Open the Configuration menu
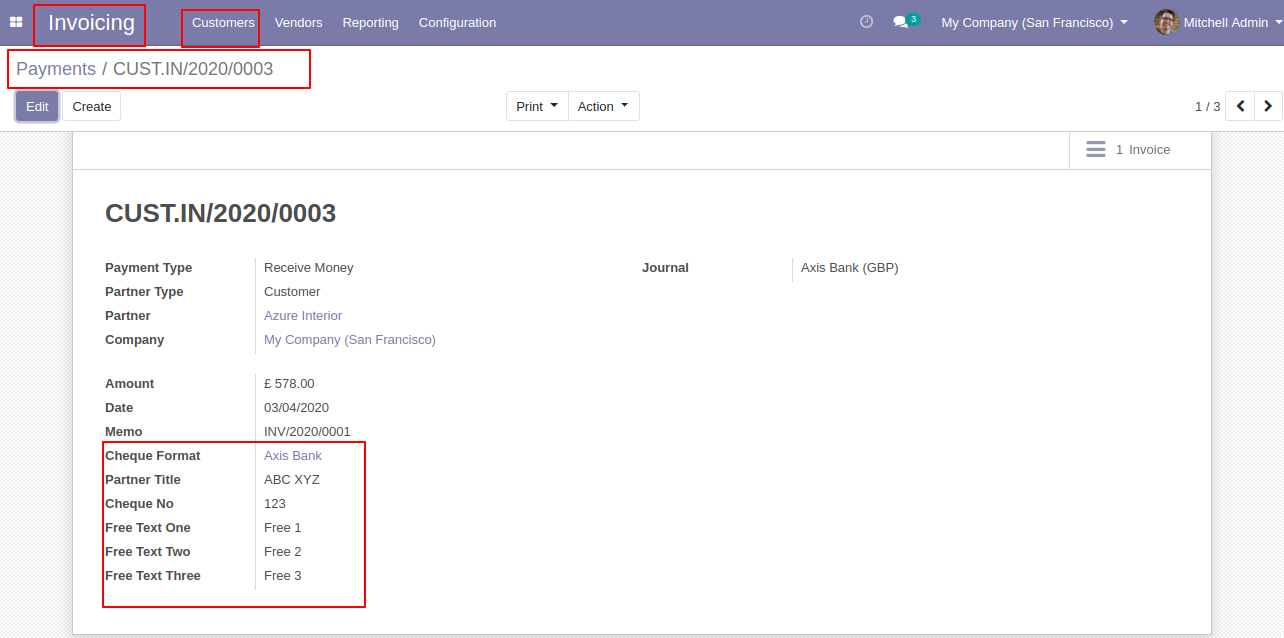 tap(457, 22)
